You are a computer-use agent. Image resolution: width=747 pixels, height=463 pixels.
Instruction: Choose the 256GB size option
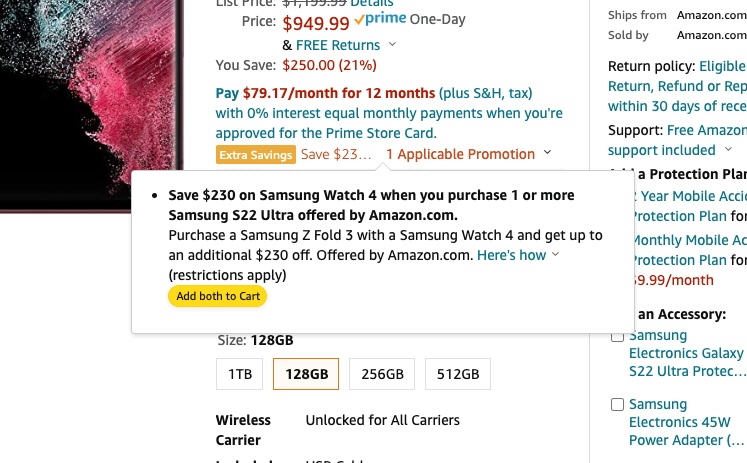[382, 375]
